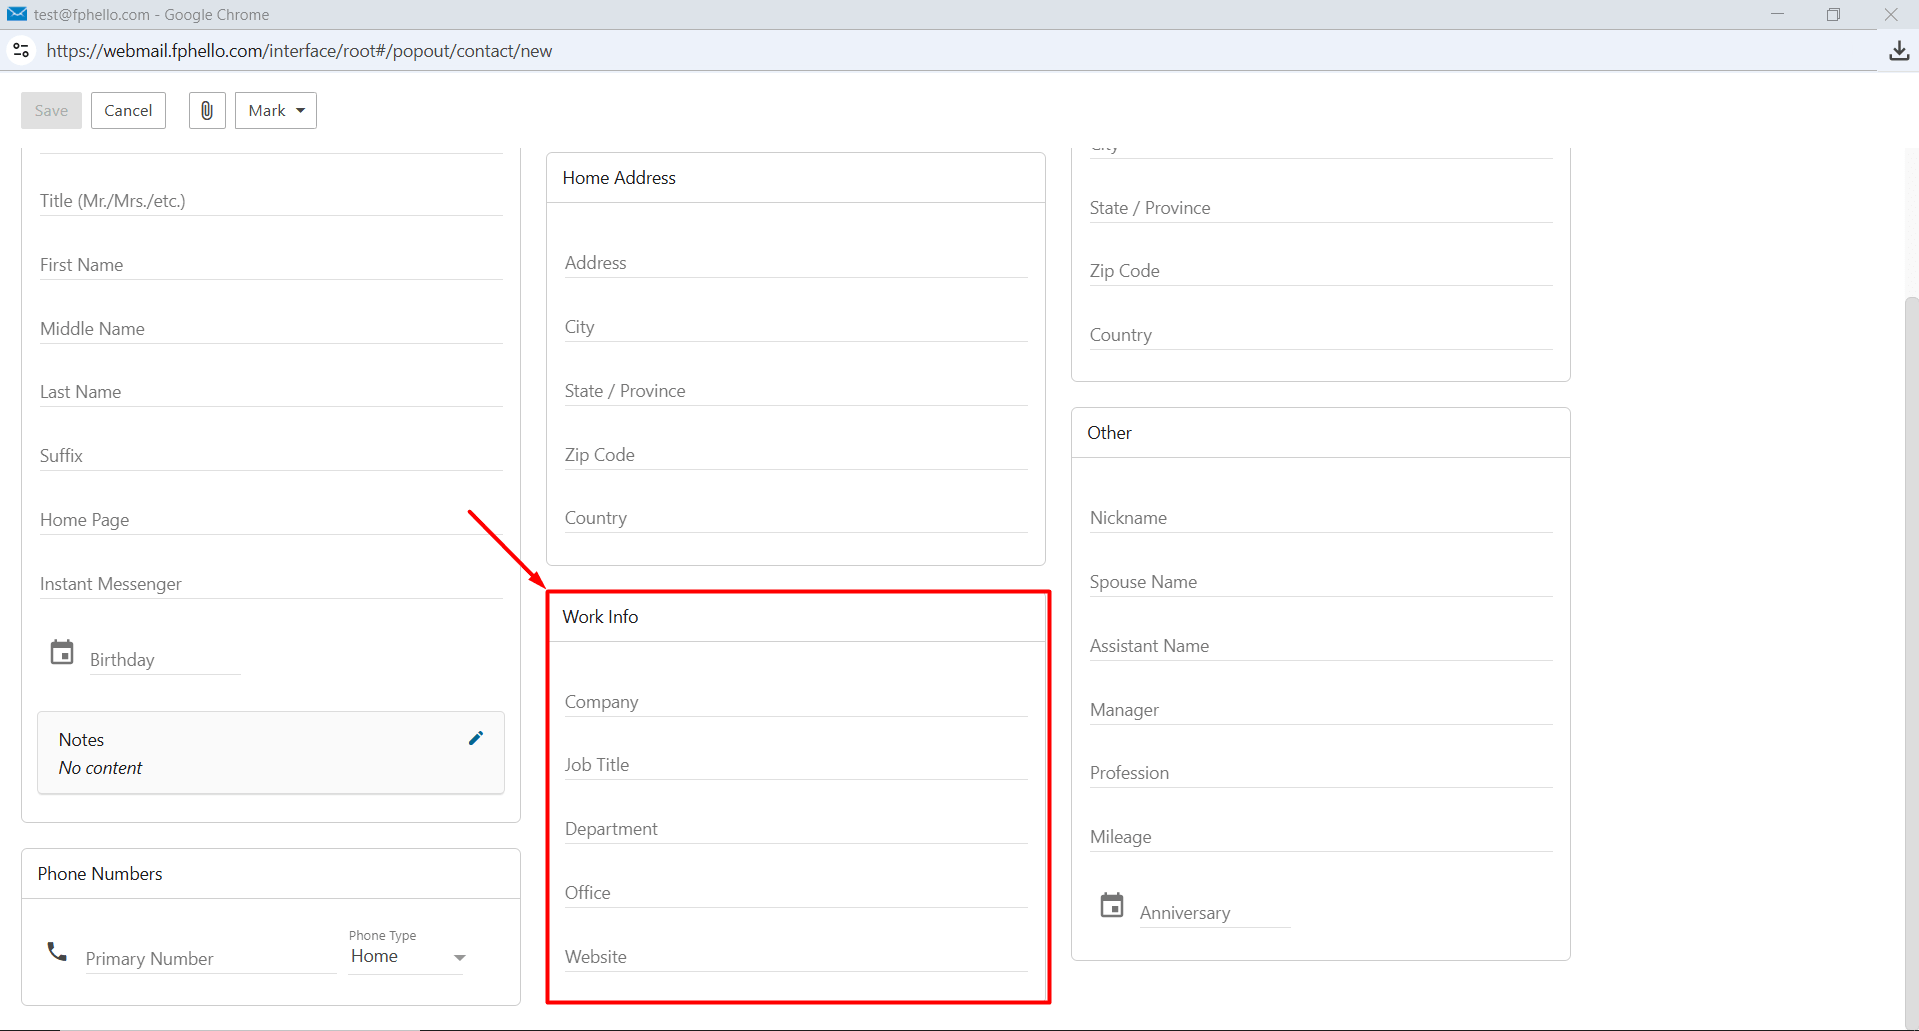Select the Company input field
The image size is (1919, 1031).
(x=796, y=702)
